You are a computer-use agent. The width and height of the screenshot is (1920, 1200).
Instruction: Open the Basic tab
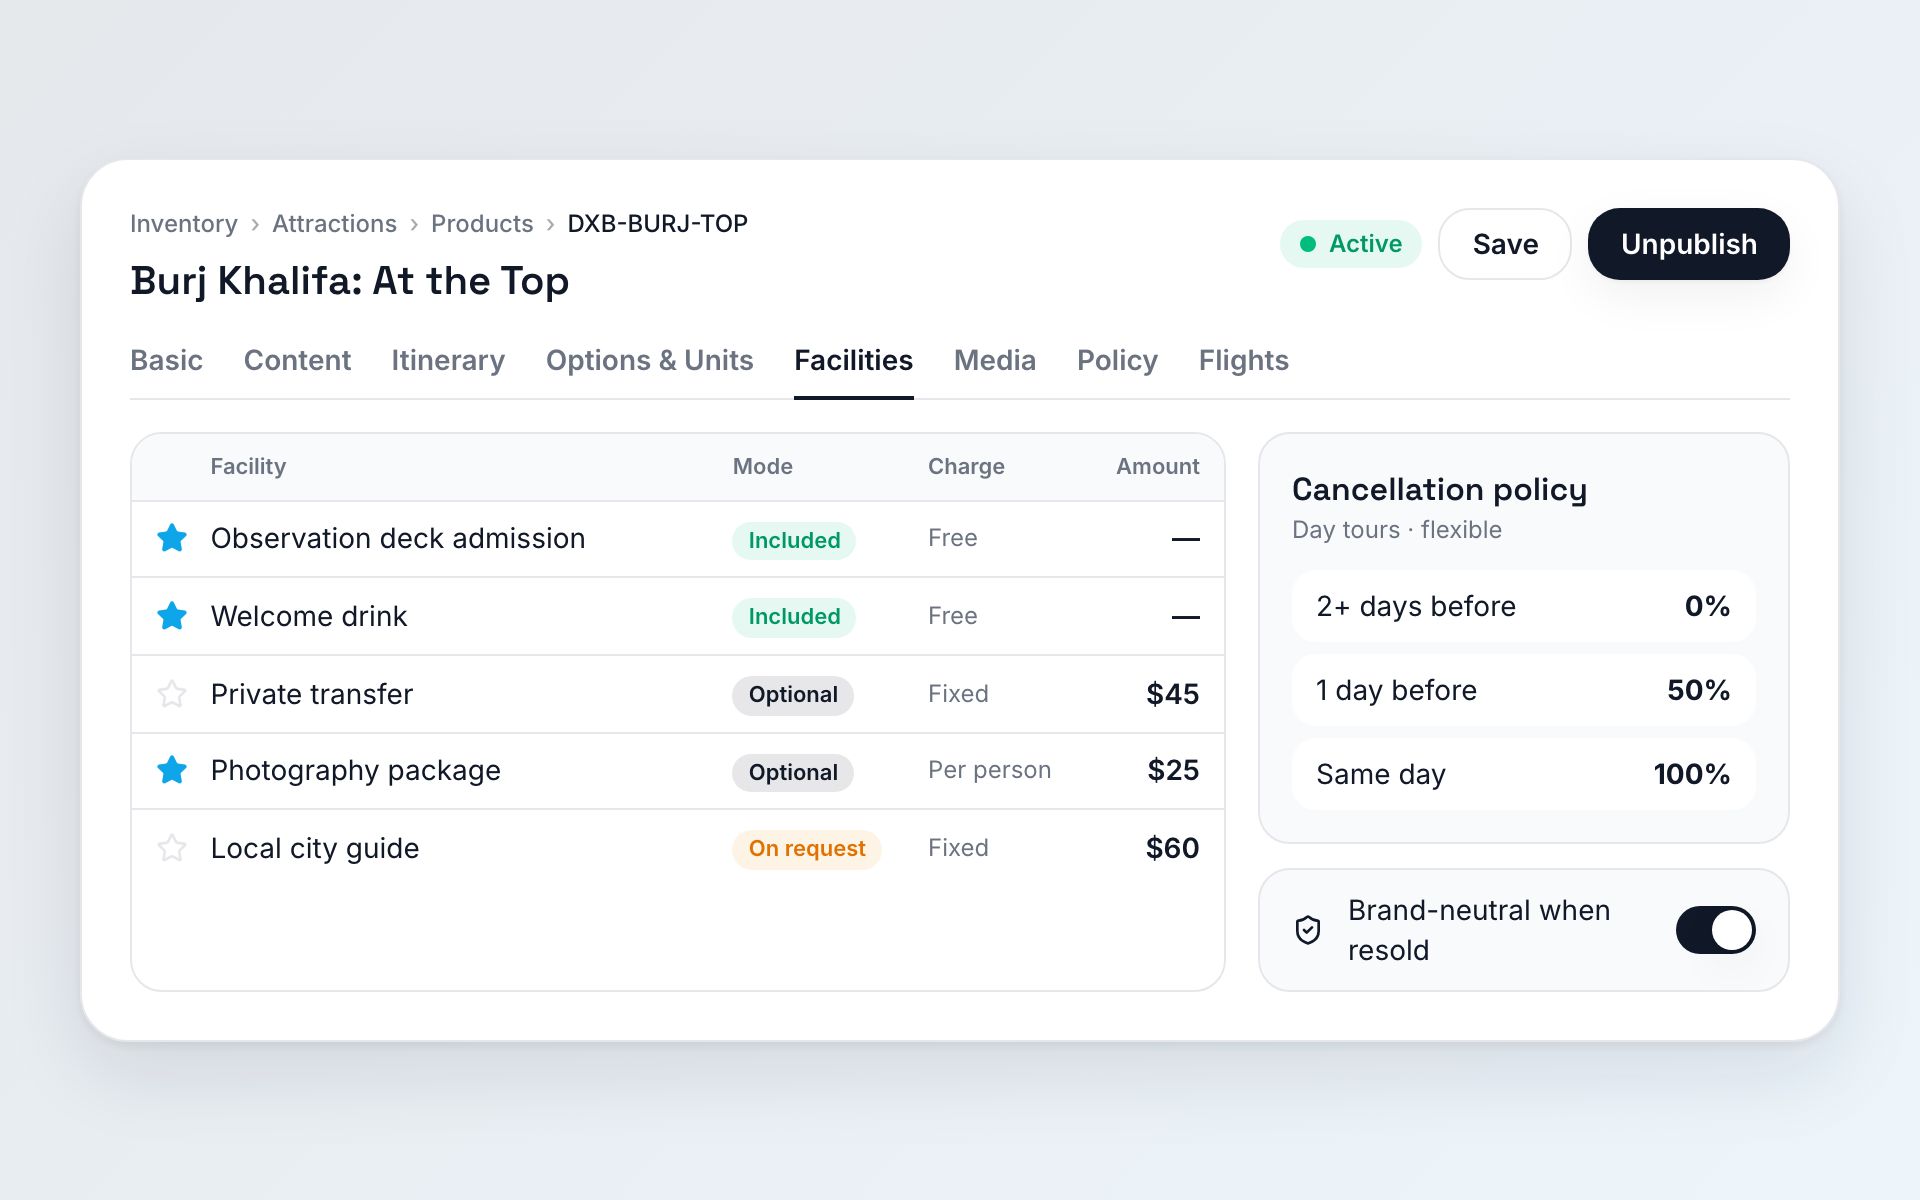pyautogui.click(x=166, y=360)
